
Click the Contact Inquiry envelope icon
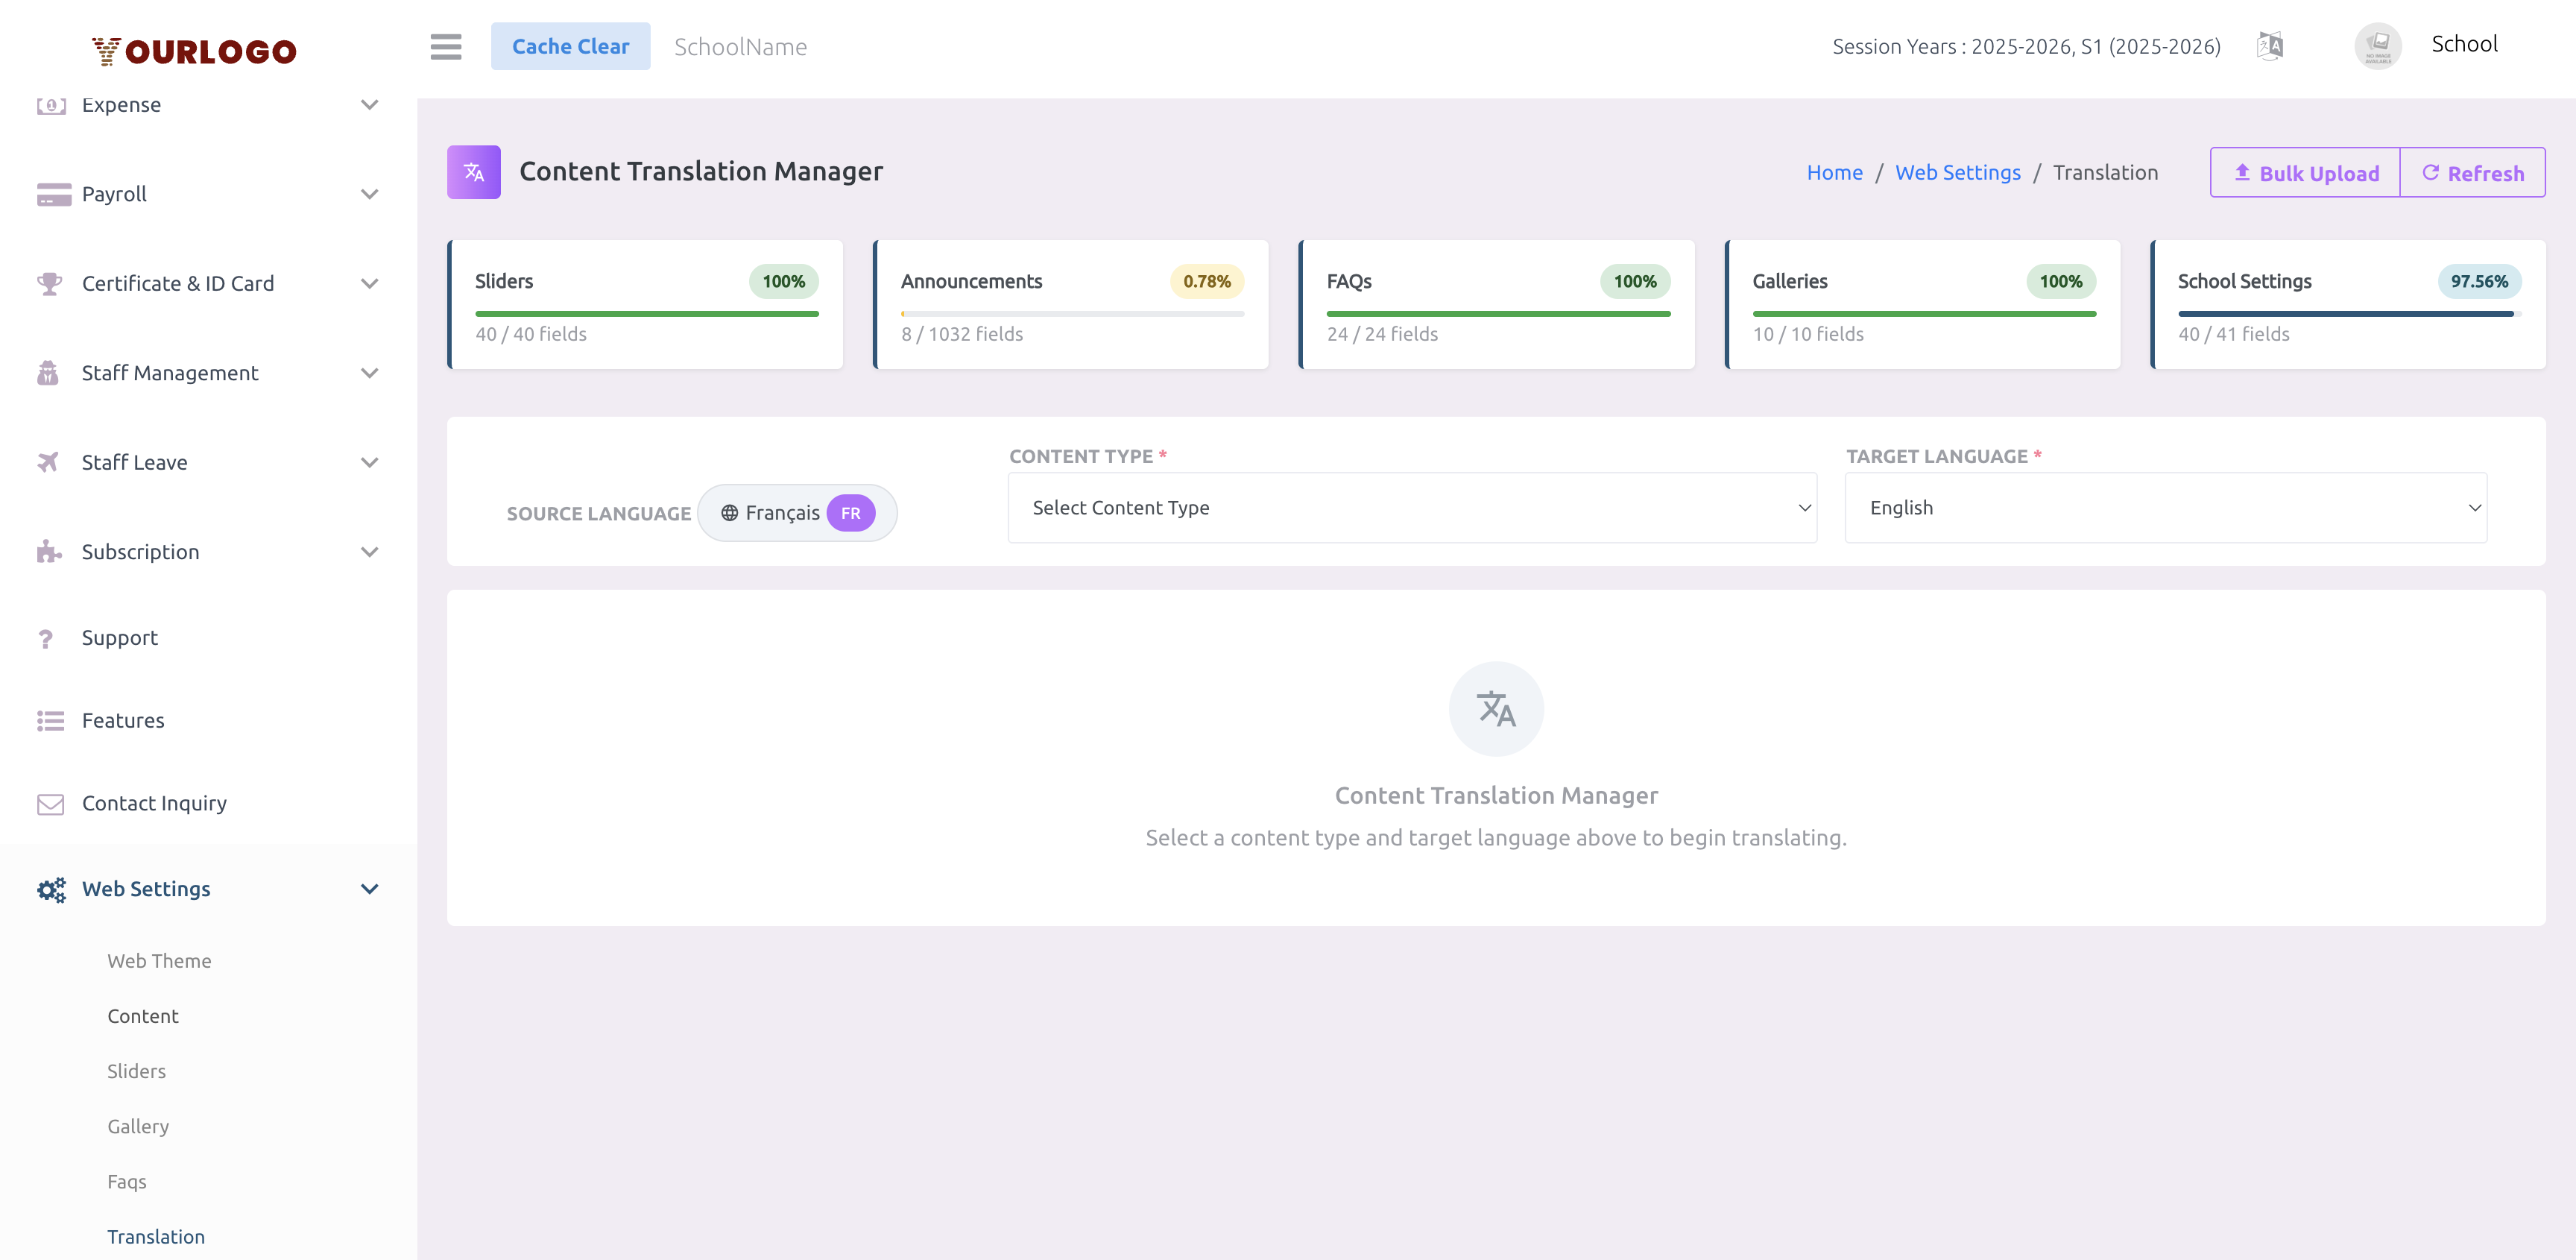click(50, 803)
